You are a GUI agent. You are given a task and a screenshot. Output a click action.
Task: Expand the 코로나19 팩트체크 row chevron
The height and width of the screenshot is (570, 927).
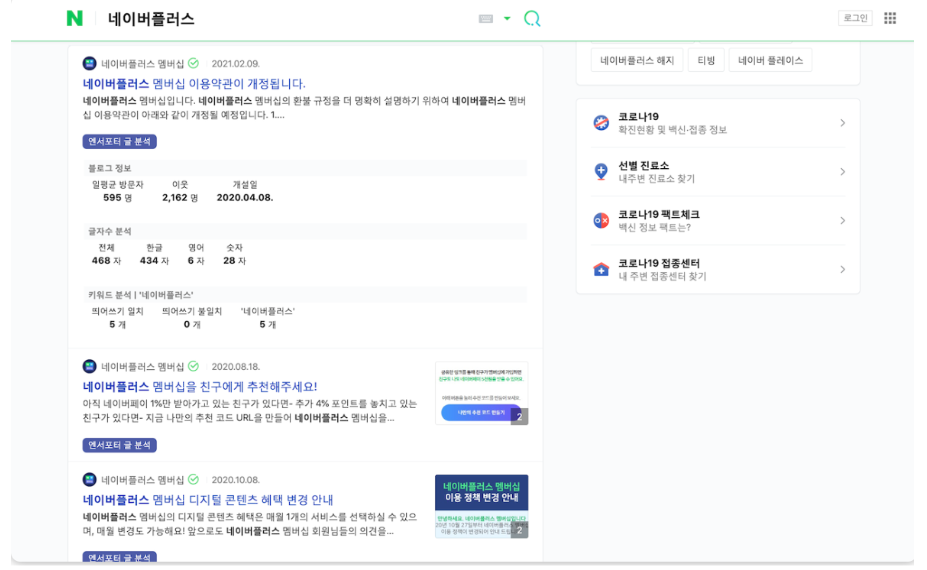click(x=842, y=221)
